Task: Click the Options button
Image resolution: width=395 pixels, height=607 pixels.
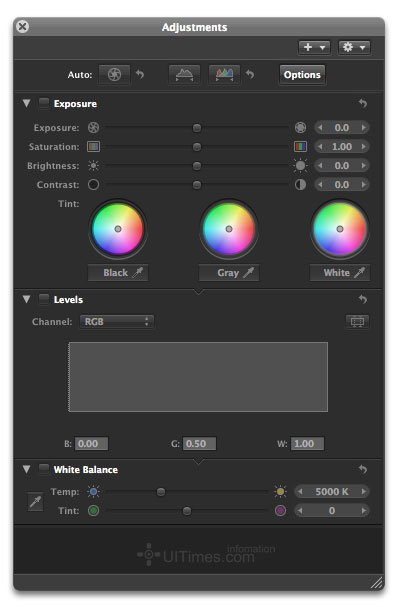Action: (x=302, y=75)
